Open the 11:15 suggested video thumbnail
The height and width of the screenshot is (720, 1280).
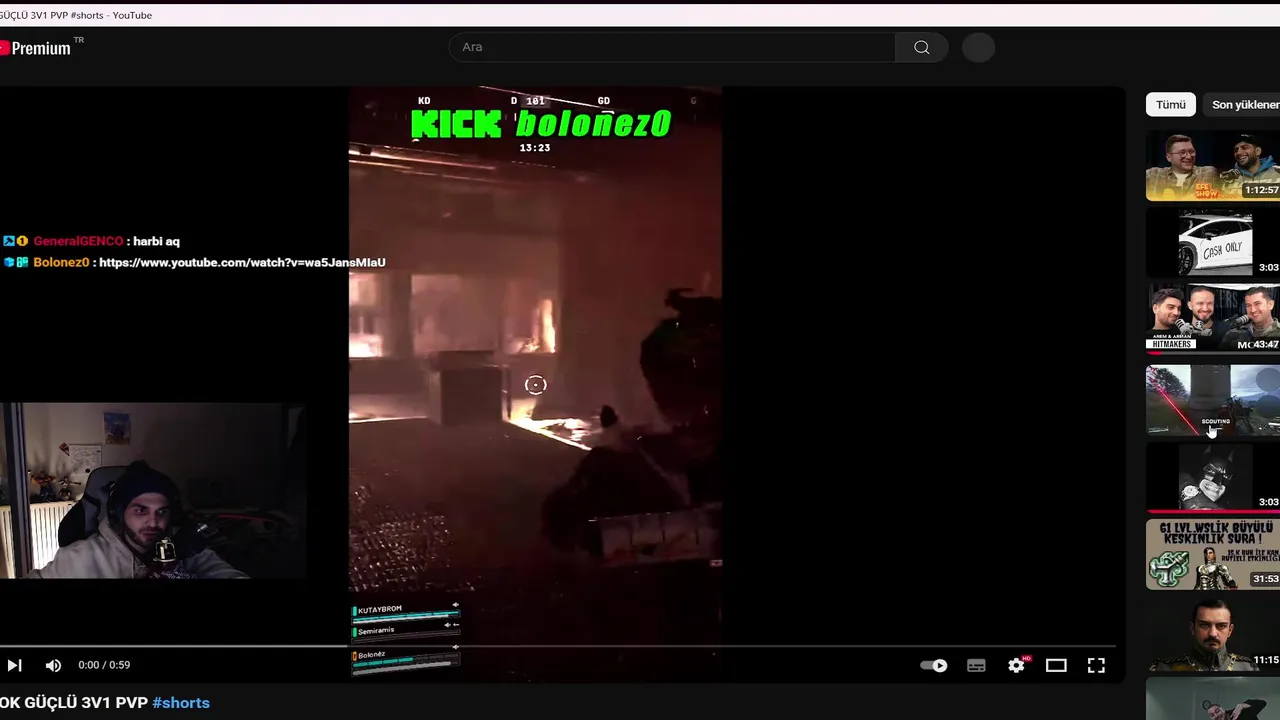[1213, 633]
